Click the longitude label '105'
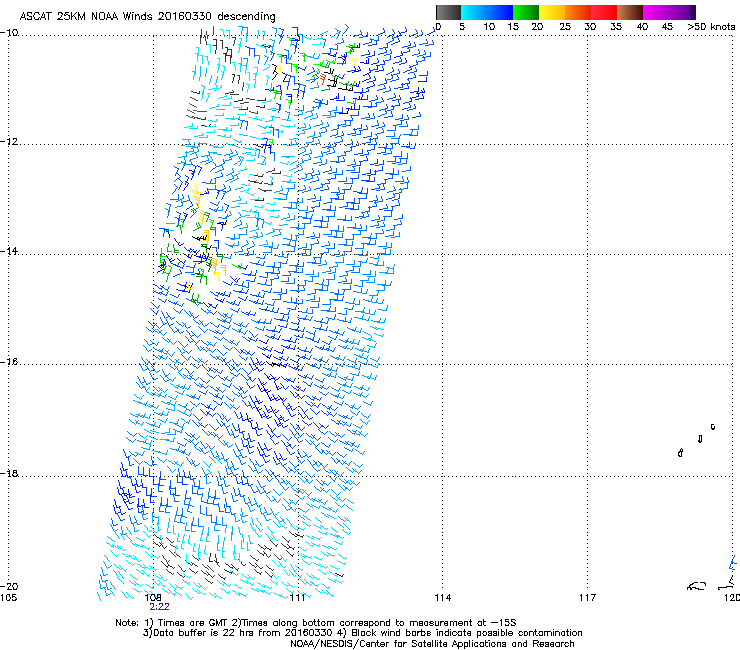Viewport: 740px width, 650px height. [8, 598]
